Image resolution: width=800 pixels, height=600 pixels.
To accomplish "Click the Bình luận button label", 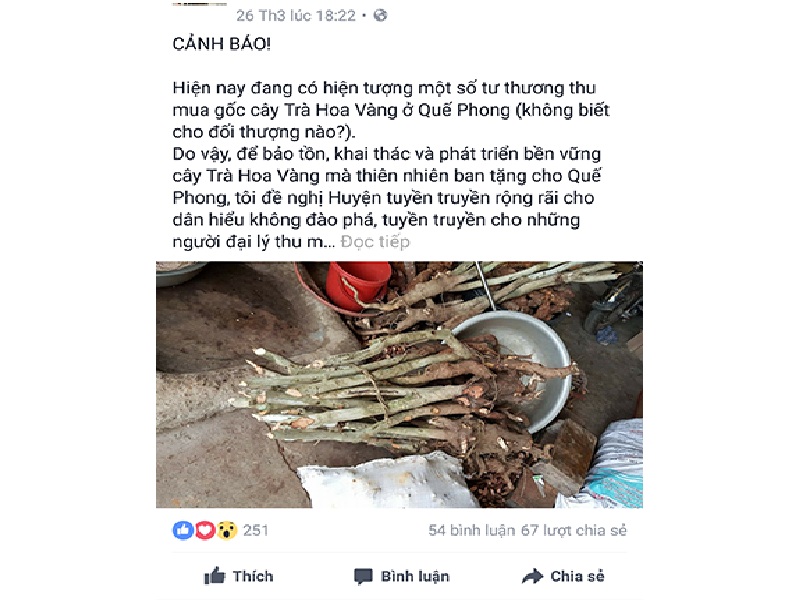I will tap(415, 577).
